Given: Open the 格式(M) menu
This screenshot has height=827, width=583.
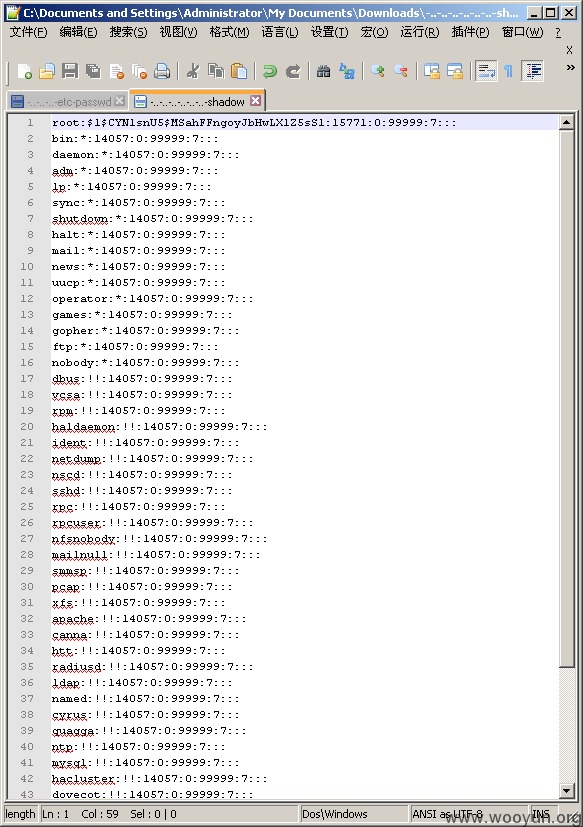Looking at the screenshot, I should 229,32.
